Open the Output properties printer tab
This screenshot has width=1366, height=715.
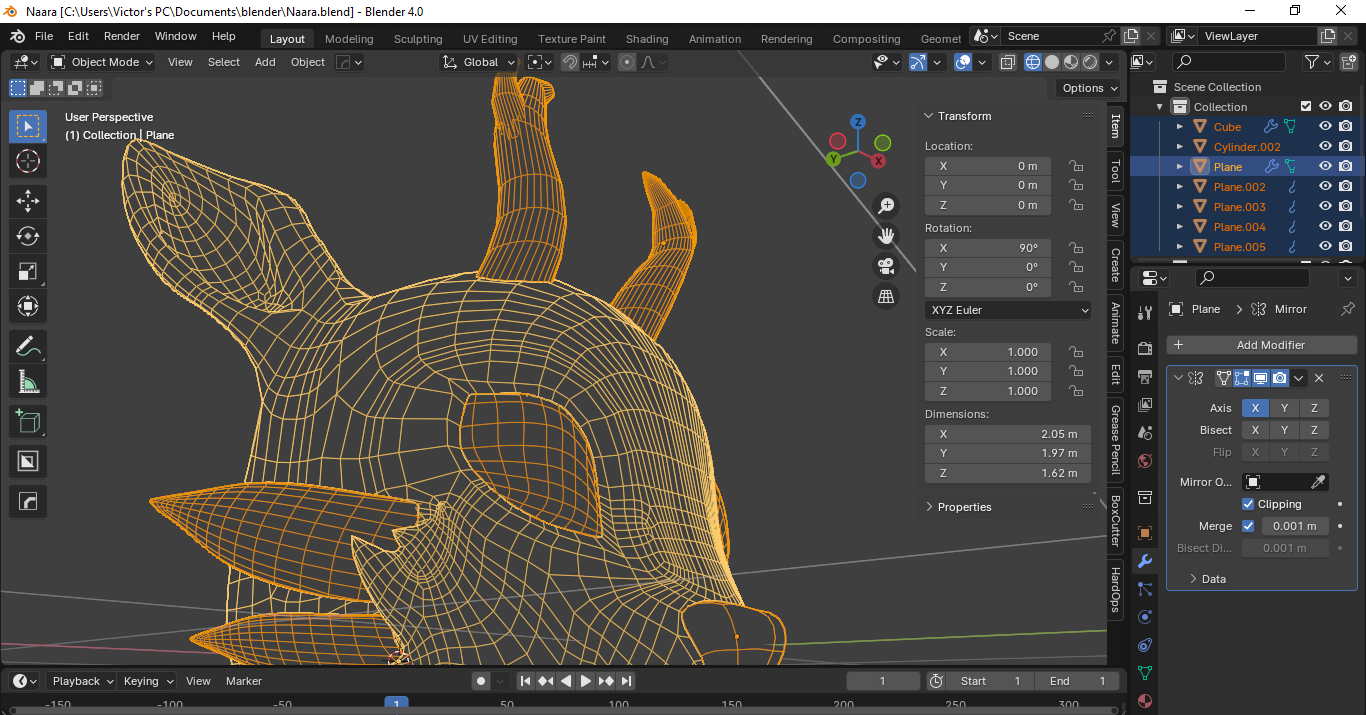point(1145,377)
